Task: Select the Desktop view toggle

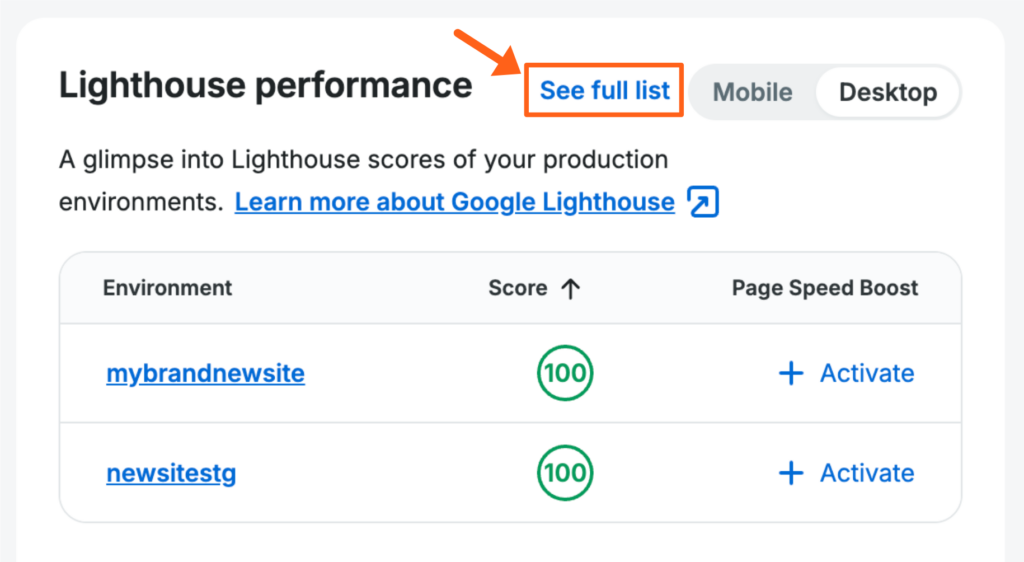Action: click(887, 93)
